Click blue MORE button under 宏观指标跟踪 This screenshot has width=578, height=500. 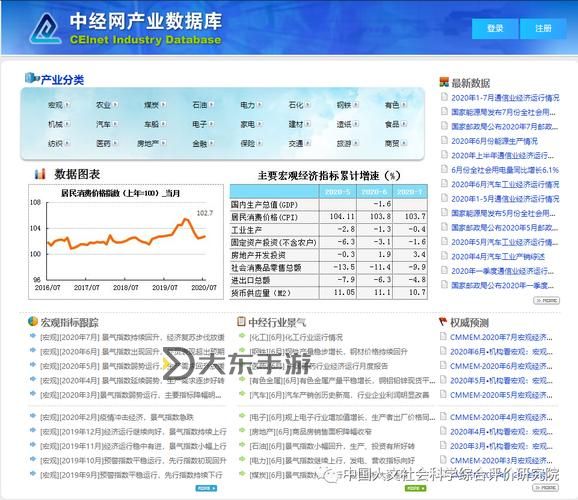tap(206, 488)
